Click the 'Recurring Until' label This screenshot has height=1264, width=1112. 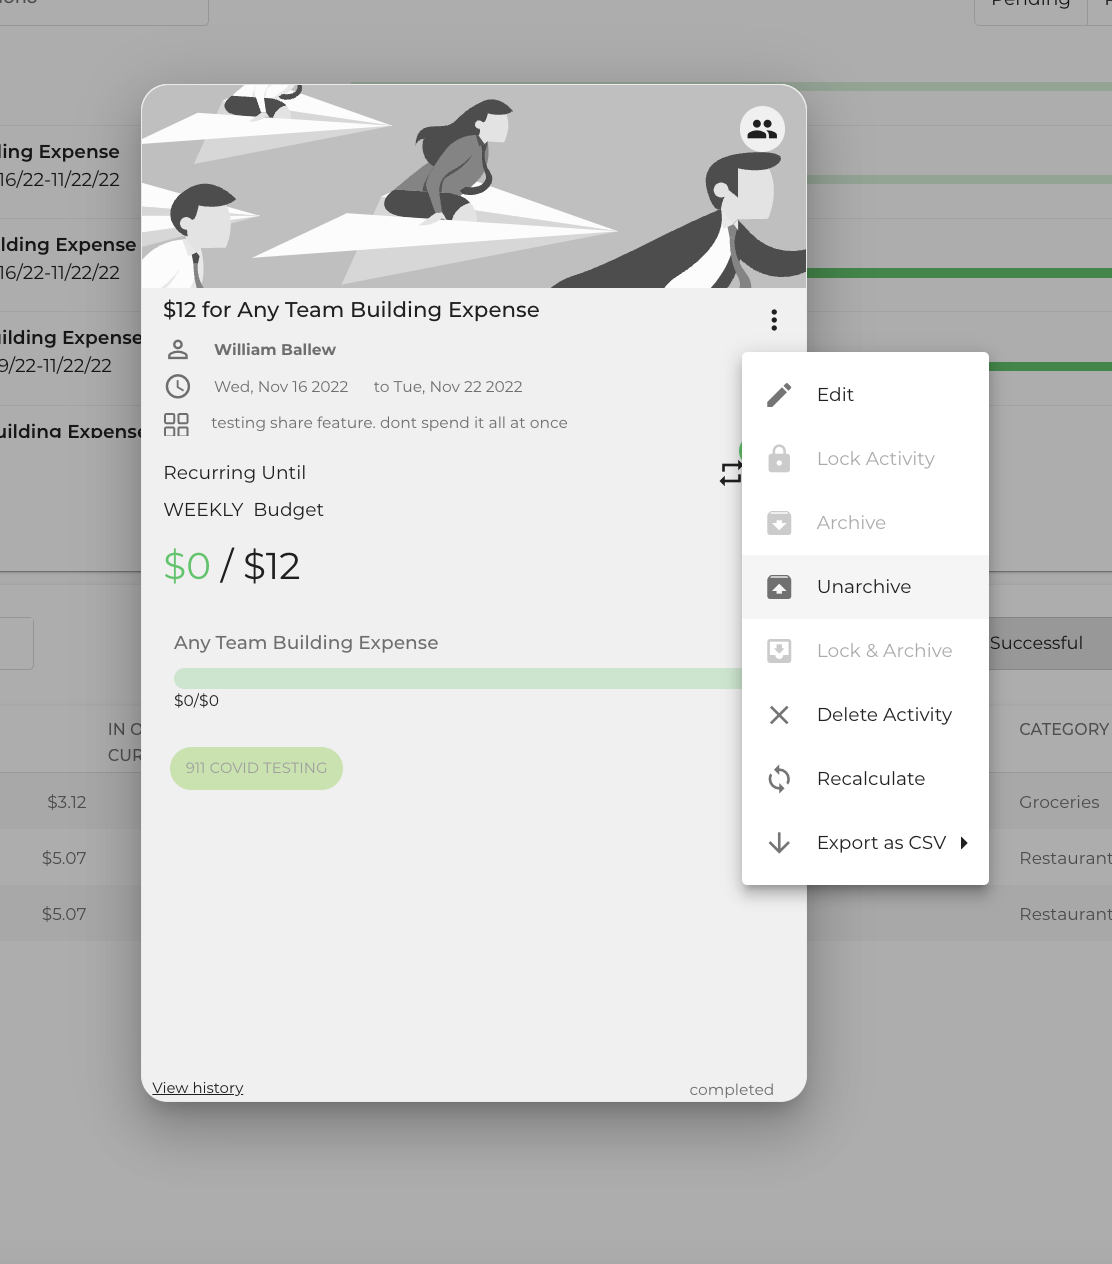coord(235,473)
